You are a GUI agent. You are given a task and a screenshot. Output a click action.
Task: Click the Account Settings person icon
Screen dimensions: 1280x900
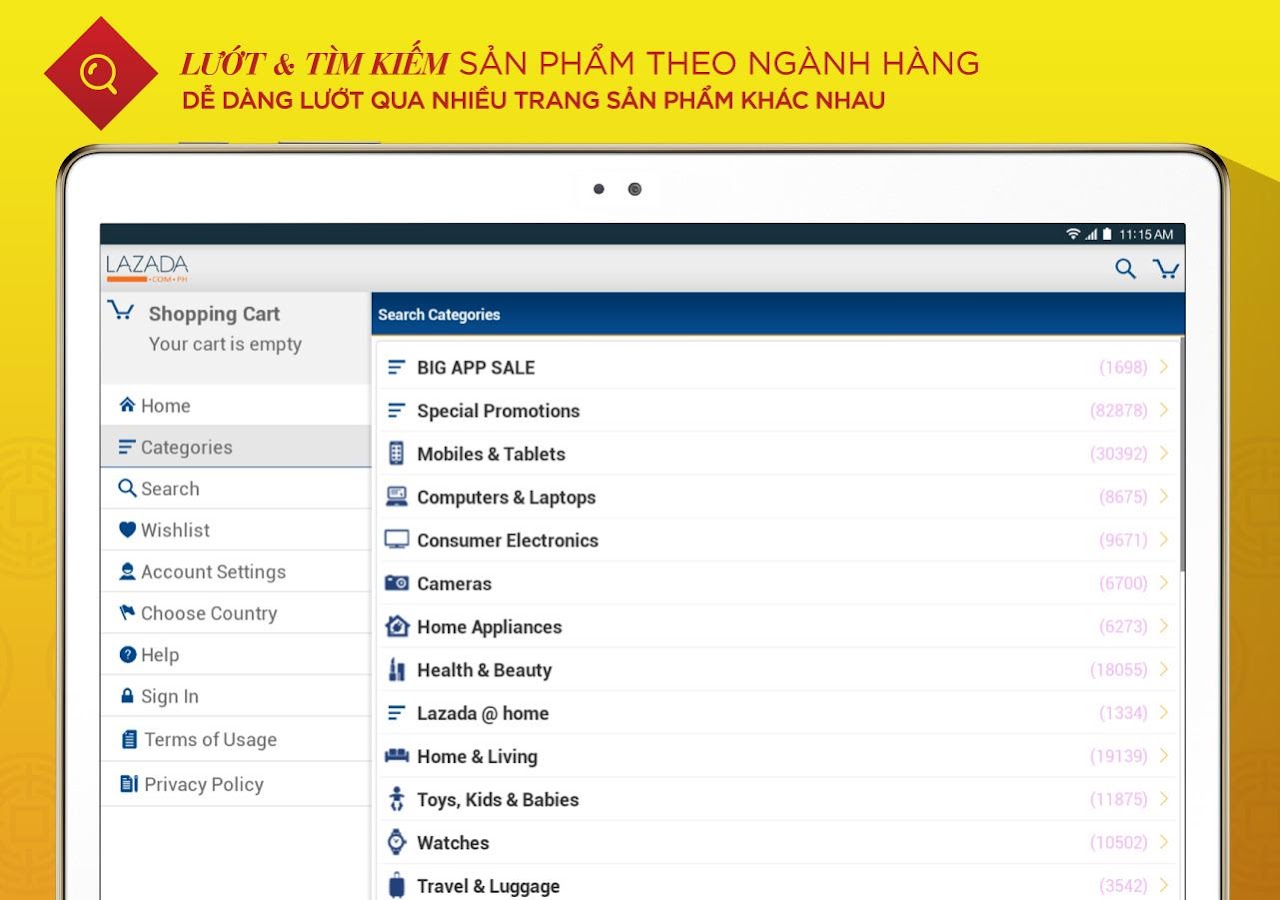[127, 572]
